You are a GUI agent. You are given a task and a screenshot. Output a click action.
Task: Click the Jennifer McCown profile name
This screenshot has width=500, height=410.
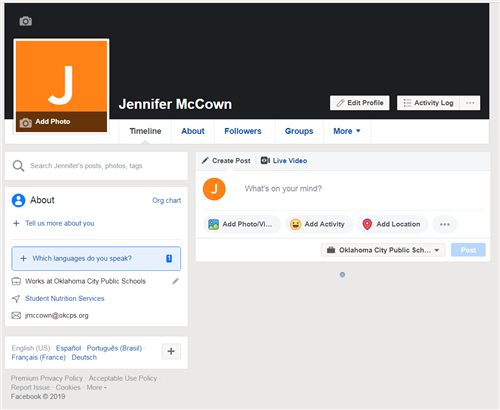coord(175,104)
